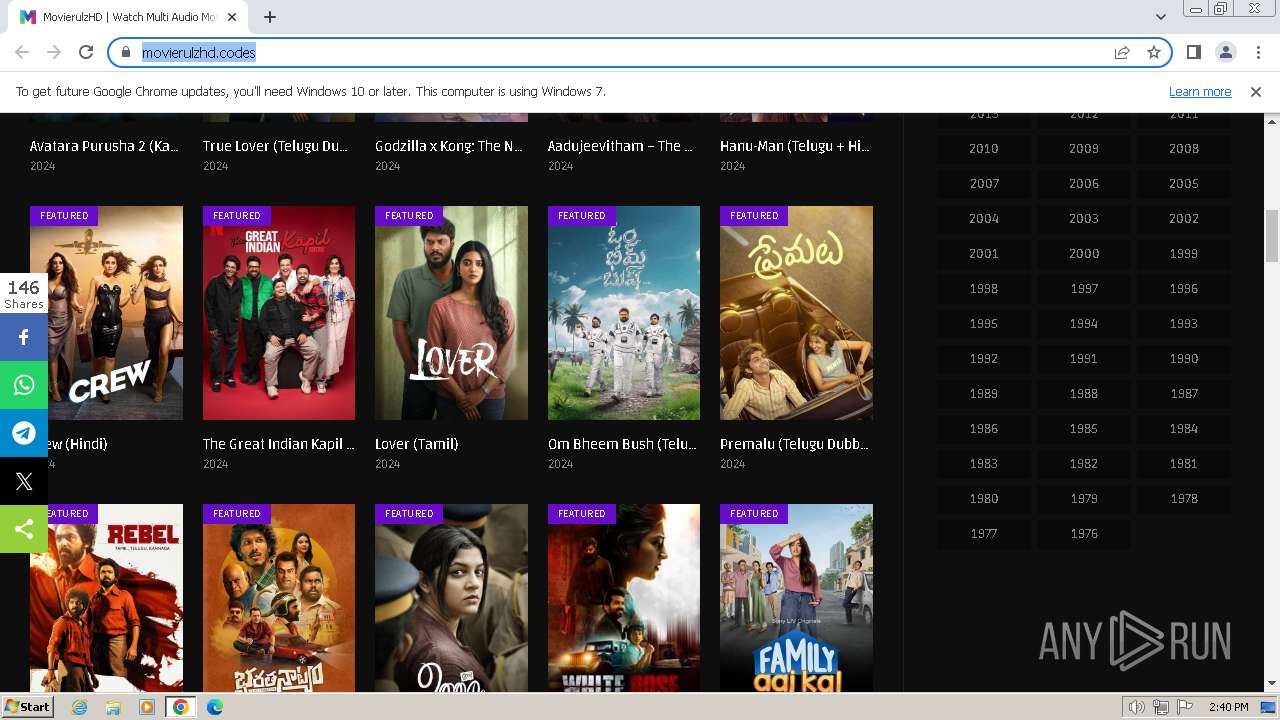Open Avatara Purusha 2 title link

click(104, 146)
